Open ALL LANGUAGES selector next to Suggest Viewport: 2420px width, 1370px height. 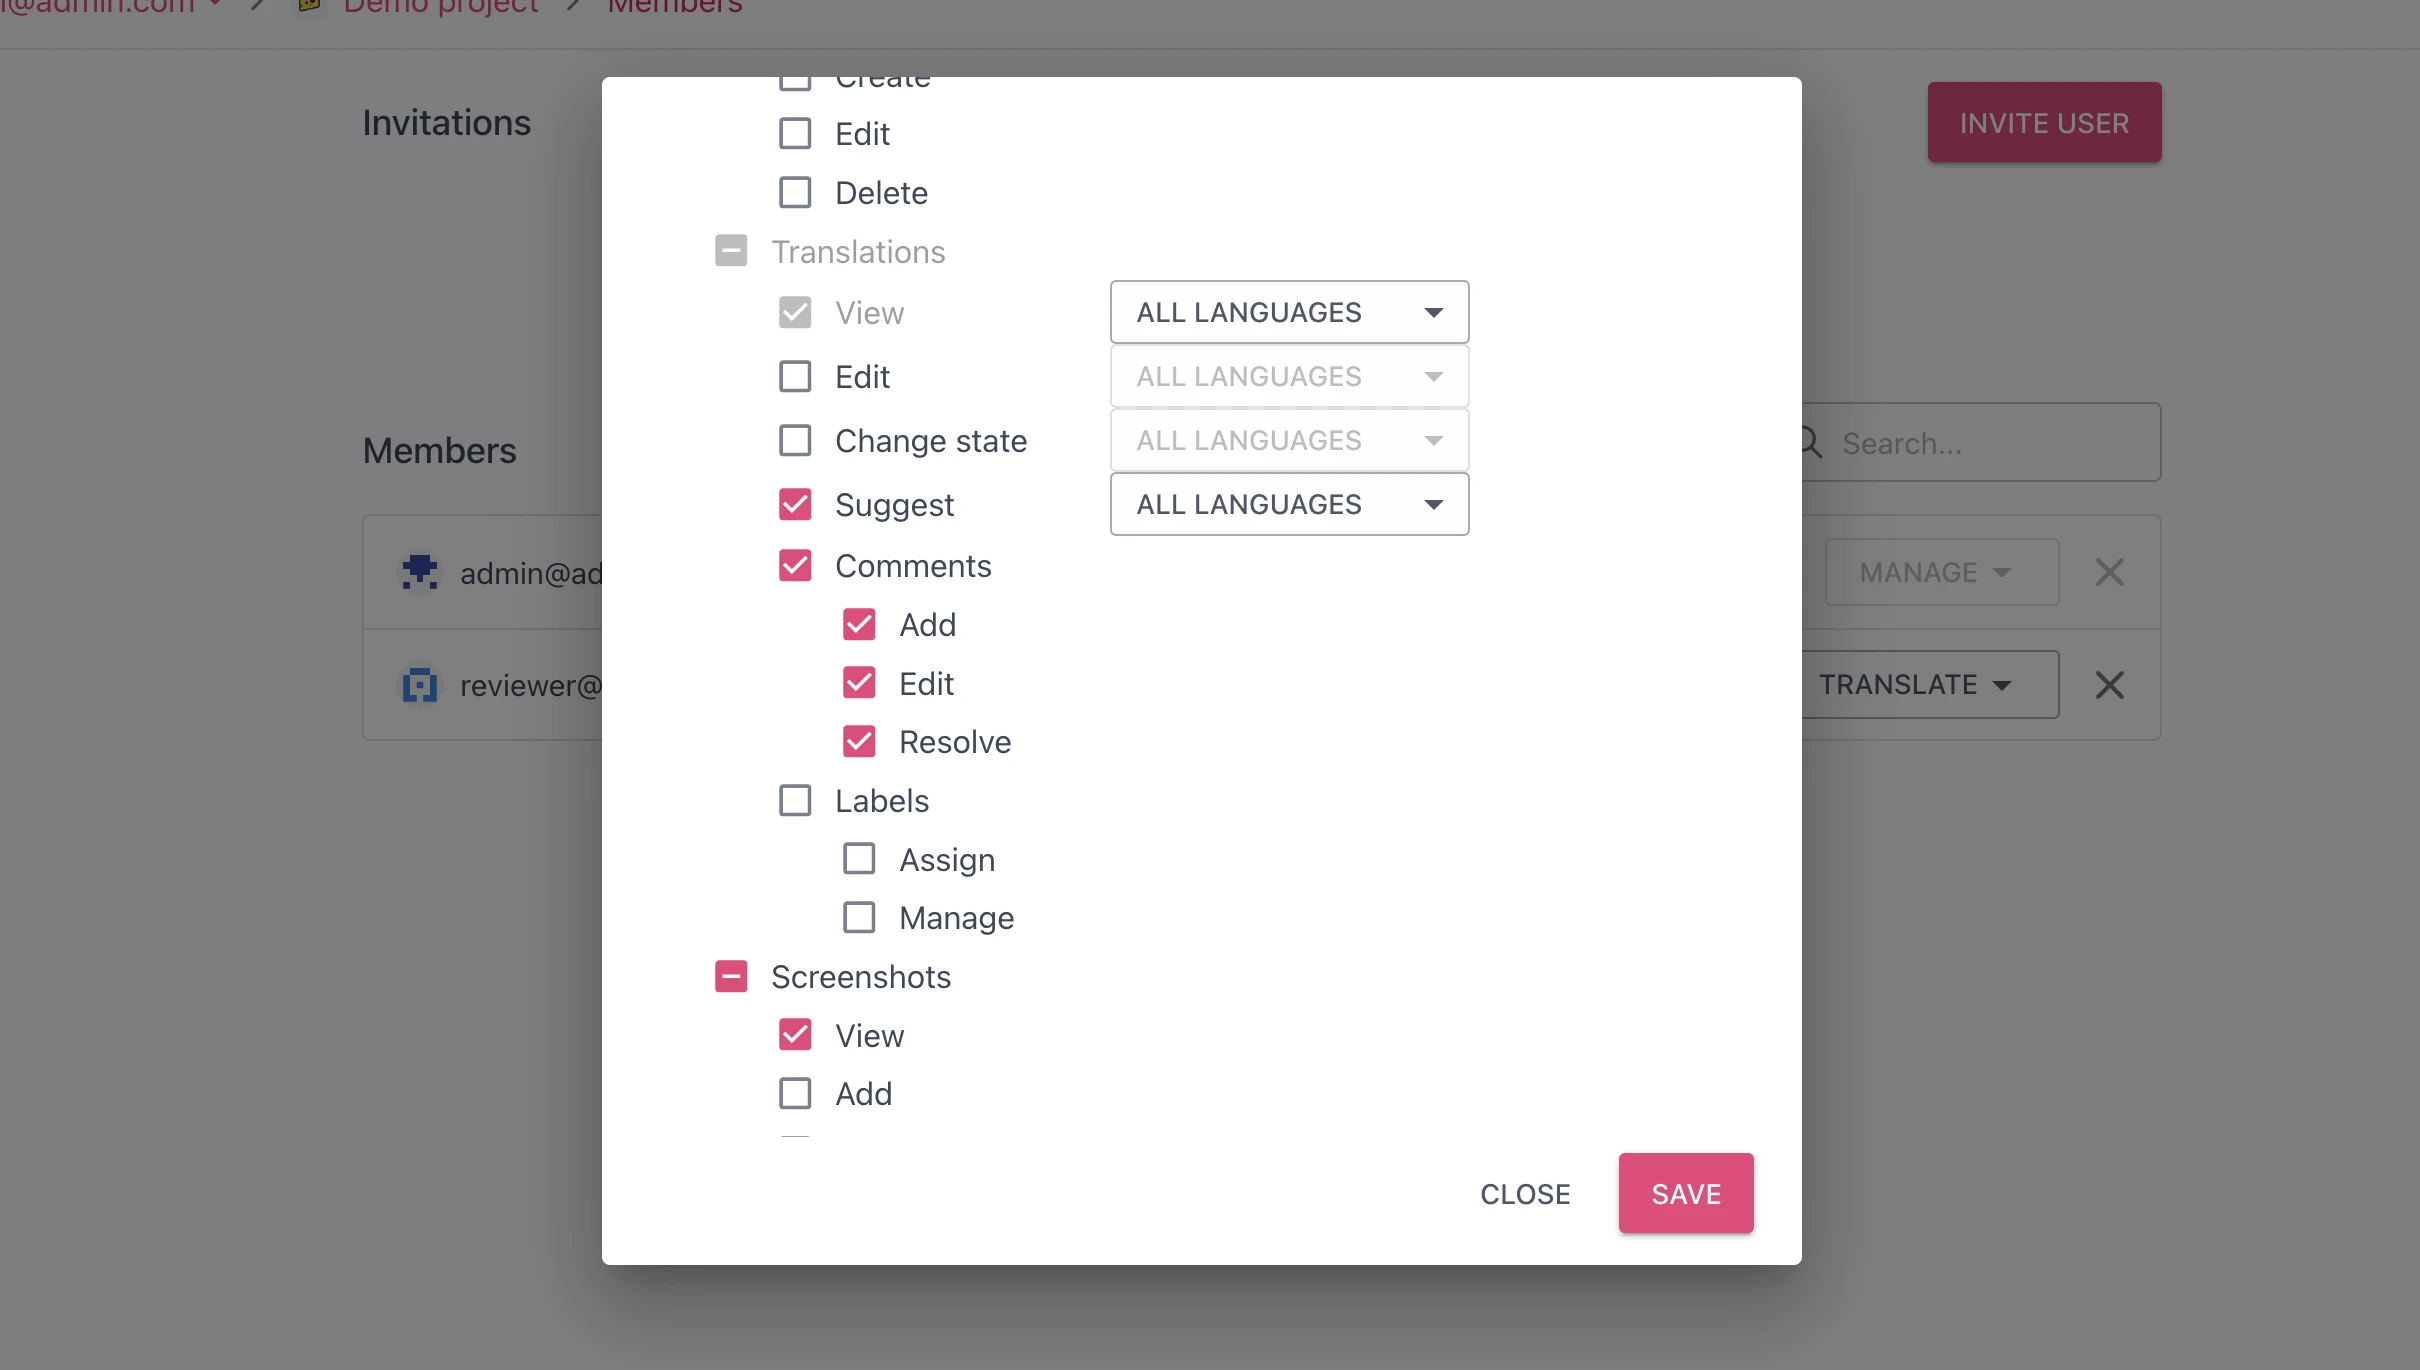pyautogui.click(x=1288, y=504)
